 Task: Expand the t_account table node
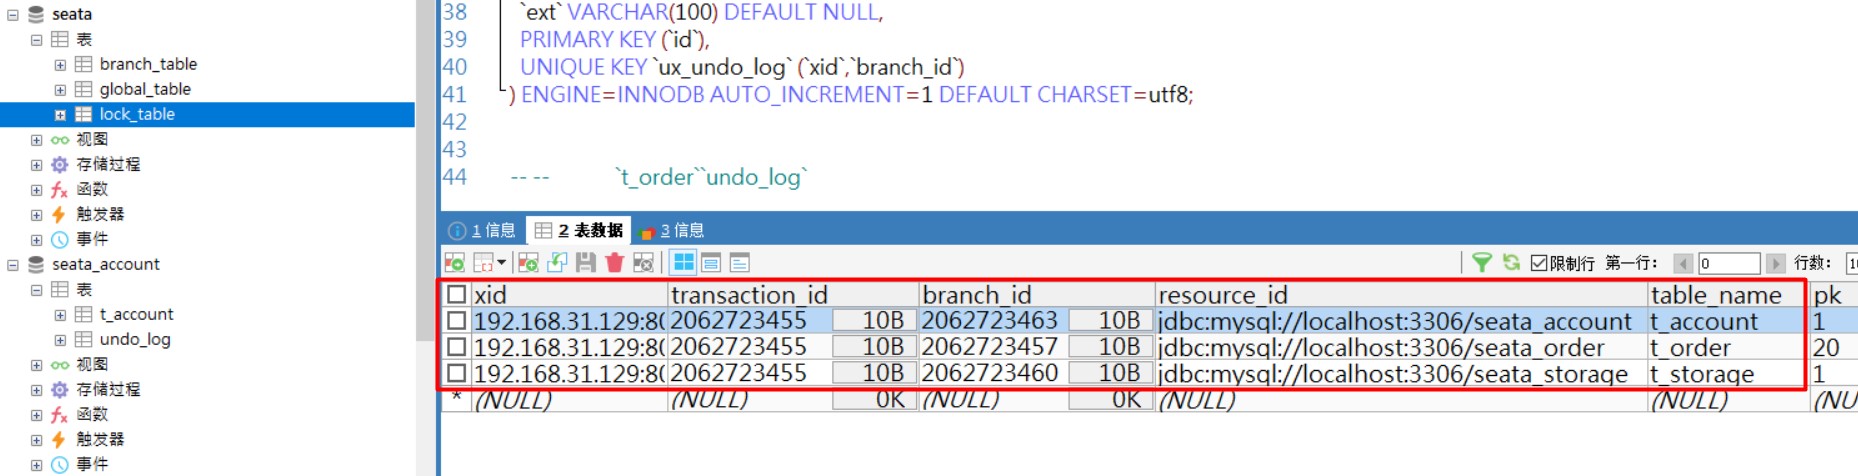tap(60, 315)
